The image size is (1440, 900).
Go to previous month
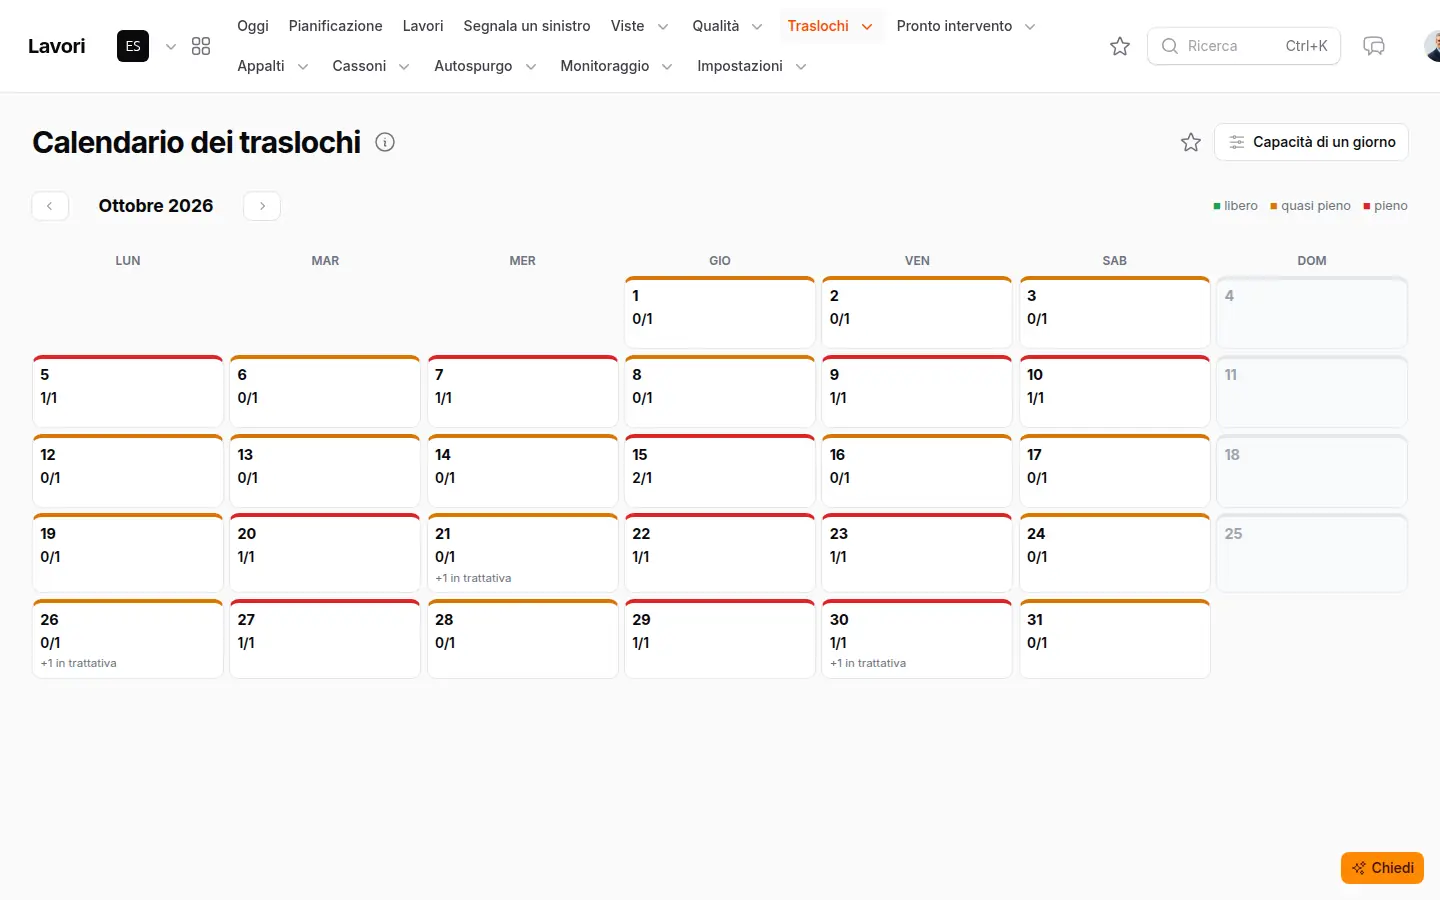pyautogui.click(x=50, y=206)
